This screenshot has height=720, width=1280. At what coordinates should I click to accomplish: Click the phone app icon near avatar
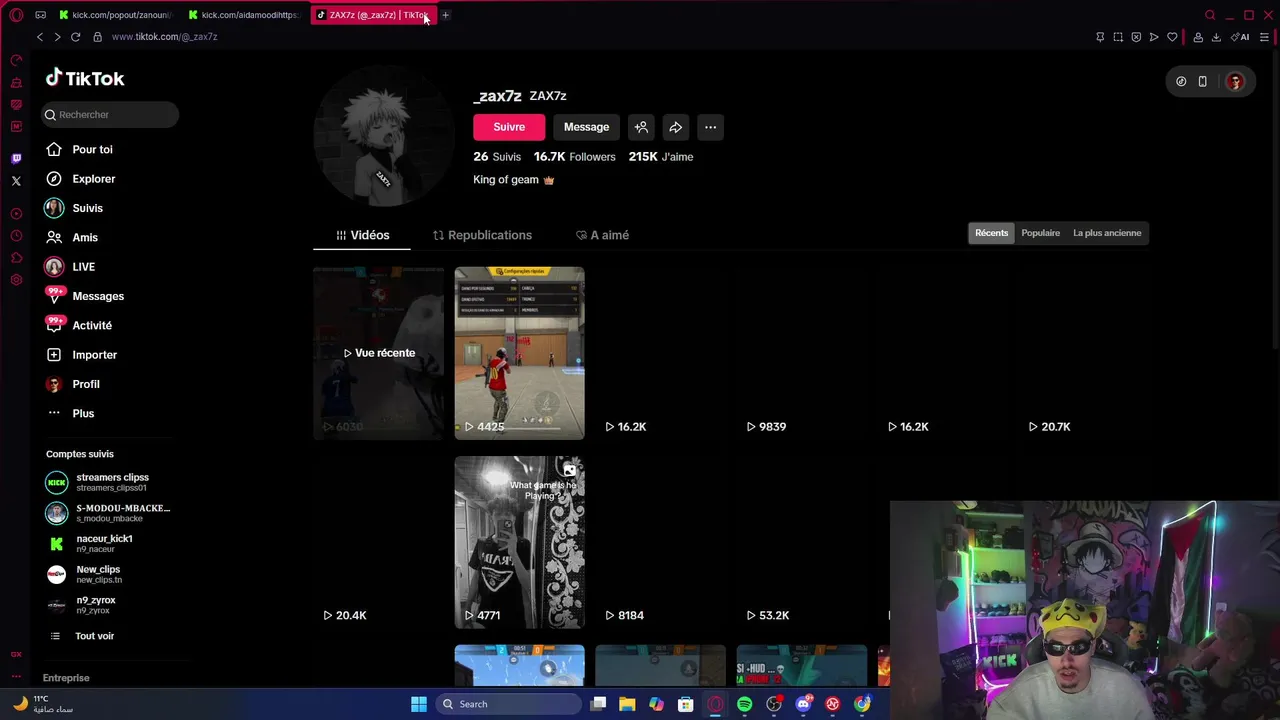[x=1203, y=82]
